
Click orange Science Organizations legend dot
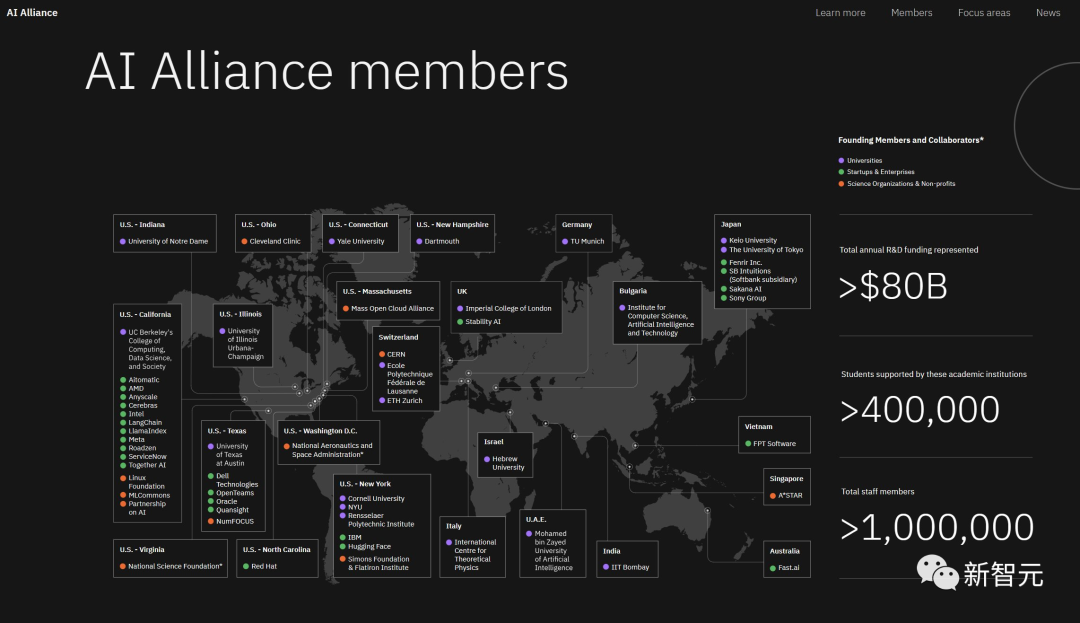pyautogui.click(x=841, y=184)
